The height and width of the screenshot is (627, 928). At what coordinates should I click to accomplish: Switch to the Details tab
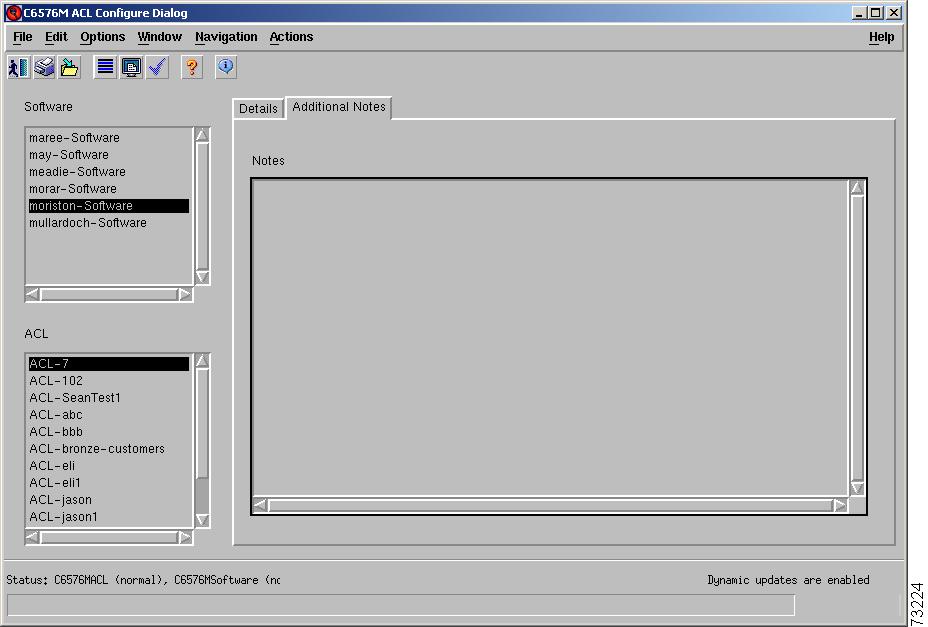click(x=258, y=109)
